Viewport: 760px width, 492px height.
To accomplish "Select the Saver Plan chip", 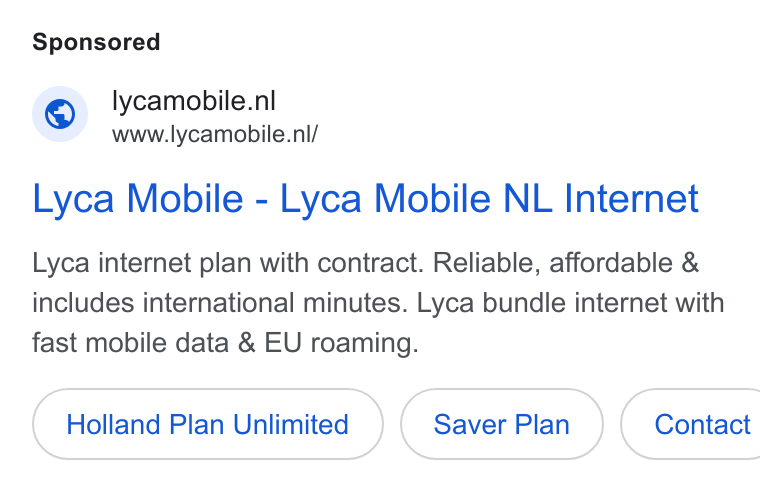I will coord(502,424).
